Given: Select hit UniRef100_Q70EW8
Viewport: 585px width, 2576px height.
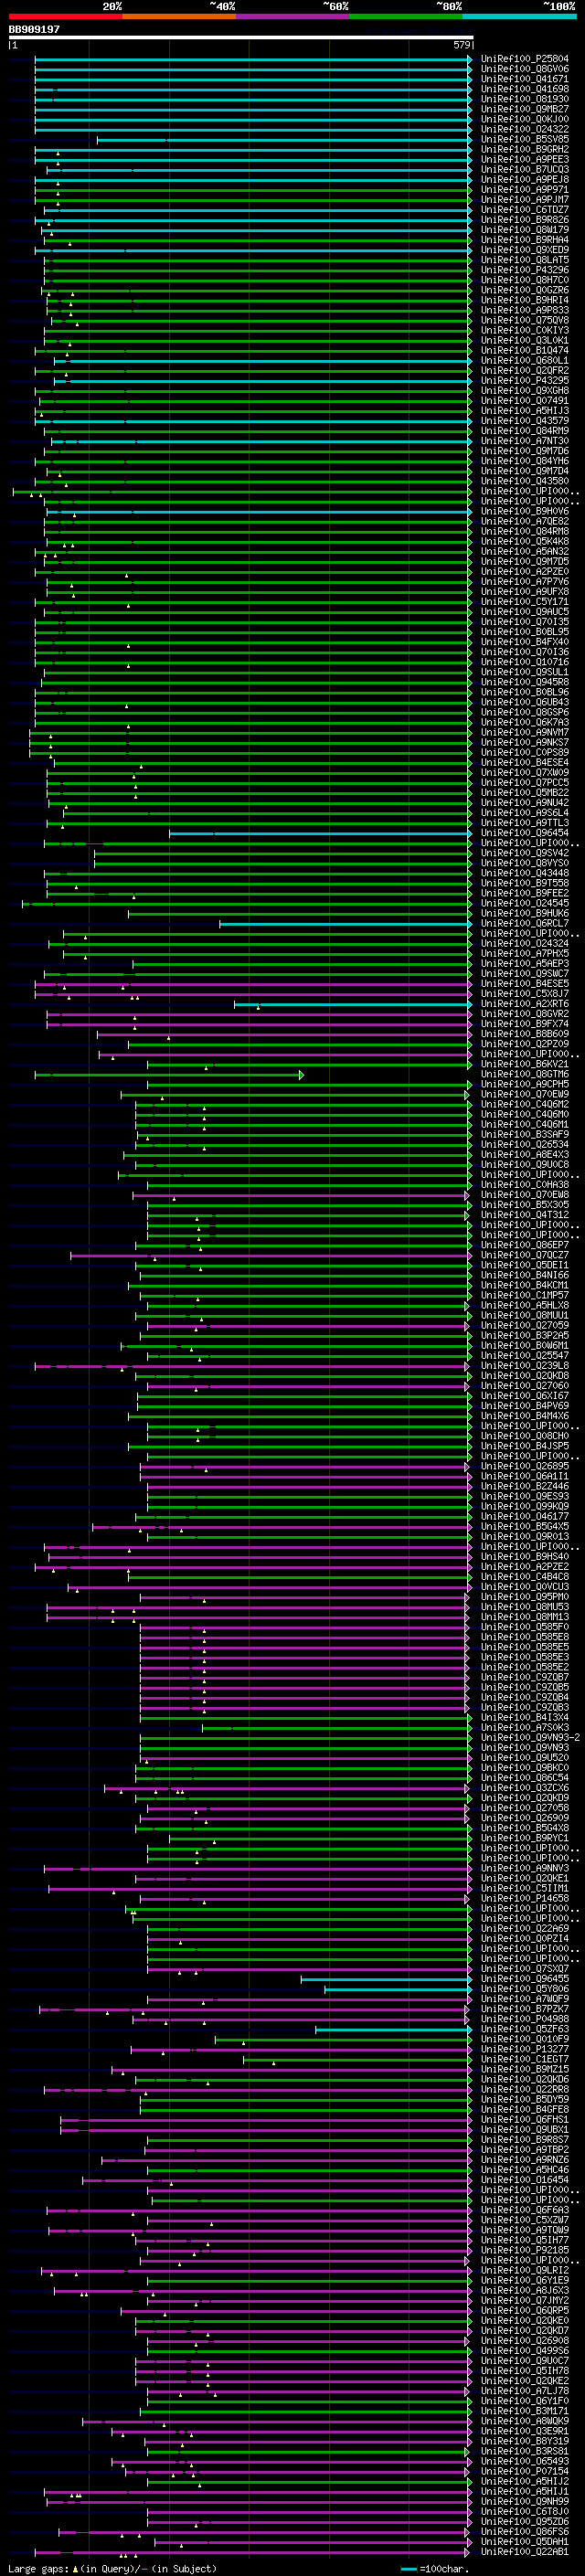Looking at the screenshot, I should [524, 1195].
